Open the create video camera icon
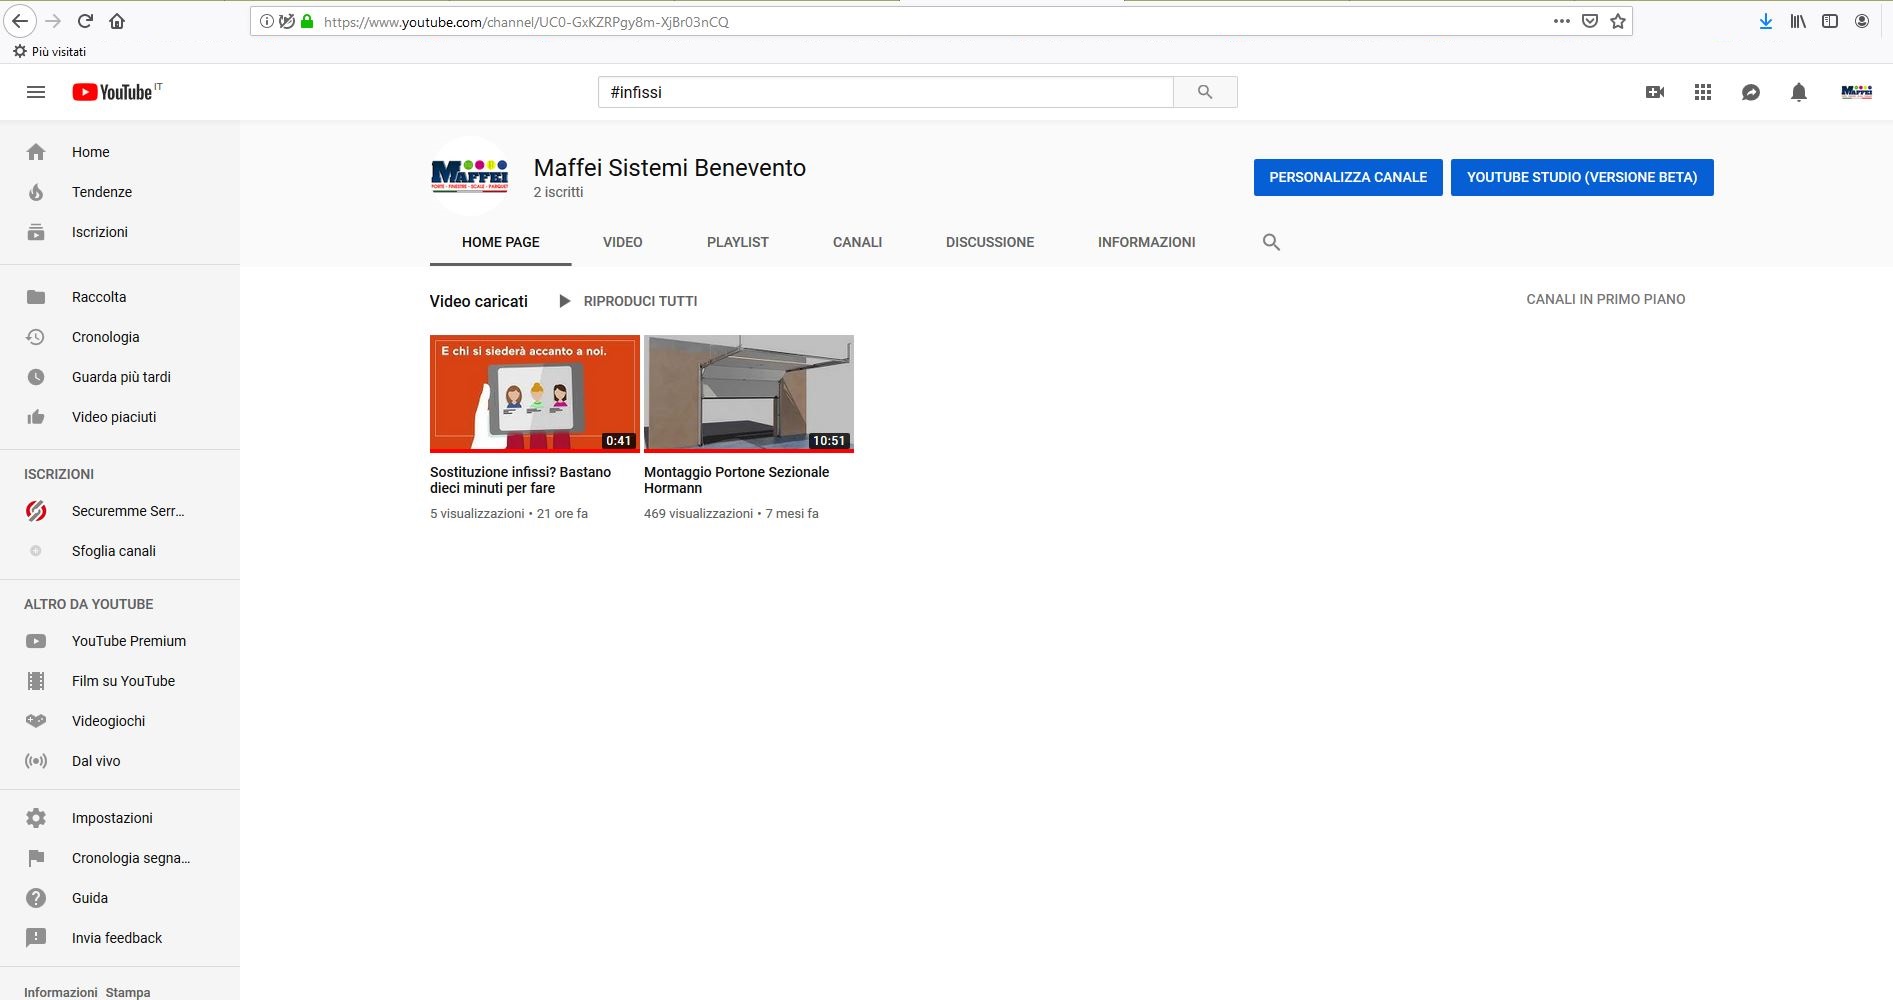This screenshot has height=1000, width=1893. tap(1655, 92)
